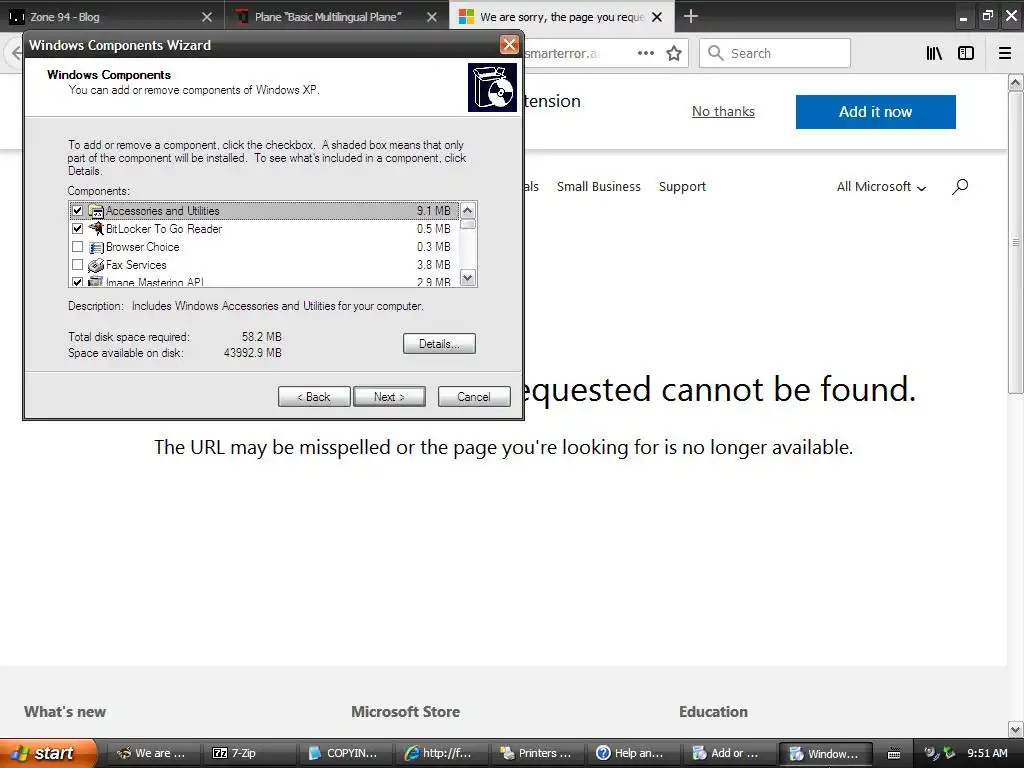Screen dimensions: 1024x768
Task: Uncheck the BitLocker To Go Reader checkbox
Action: coord(77,229)
